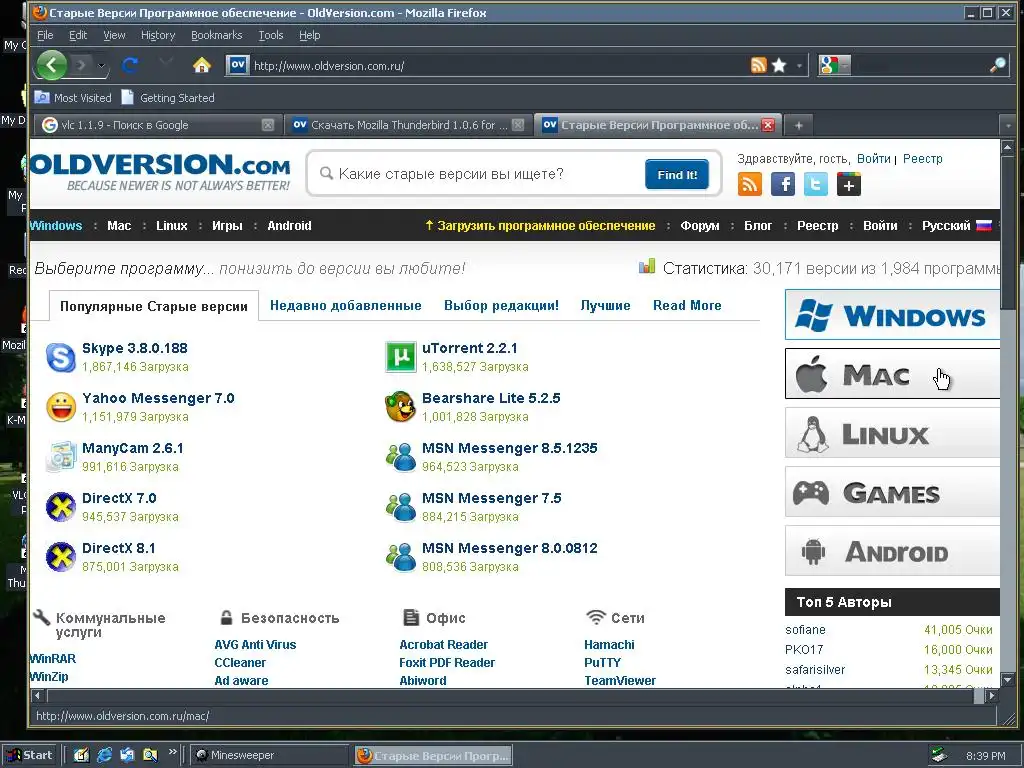Screen dimensions: 1024x768
Task: Open the Google Plus share icon
Action: (848, 184)
